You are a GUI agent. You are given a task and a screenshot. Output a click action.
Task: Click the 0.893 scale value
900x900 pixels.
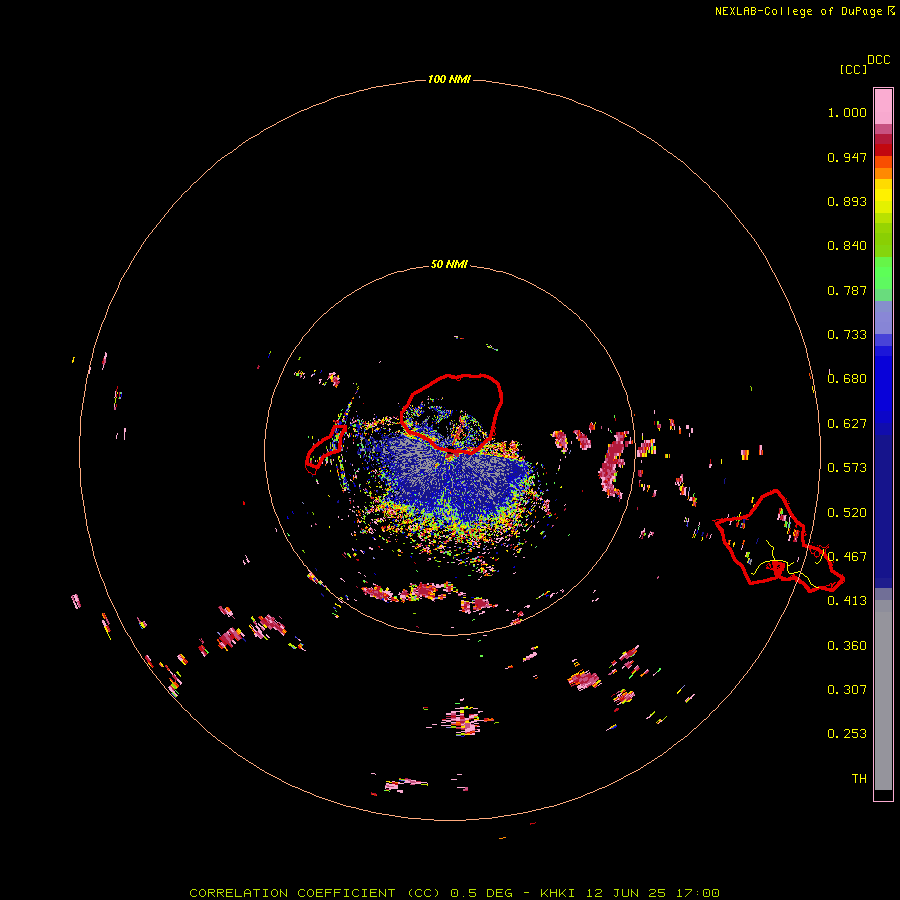click(847, 201)
